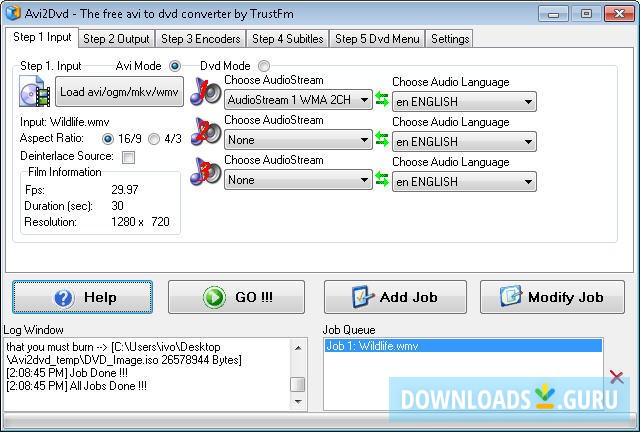
Task: Click the Avi2Dvd app icon in title bar
Action: (x=13, y=13)
